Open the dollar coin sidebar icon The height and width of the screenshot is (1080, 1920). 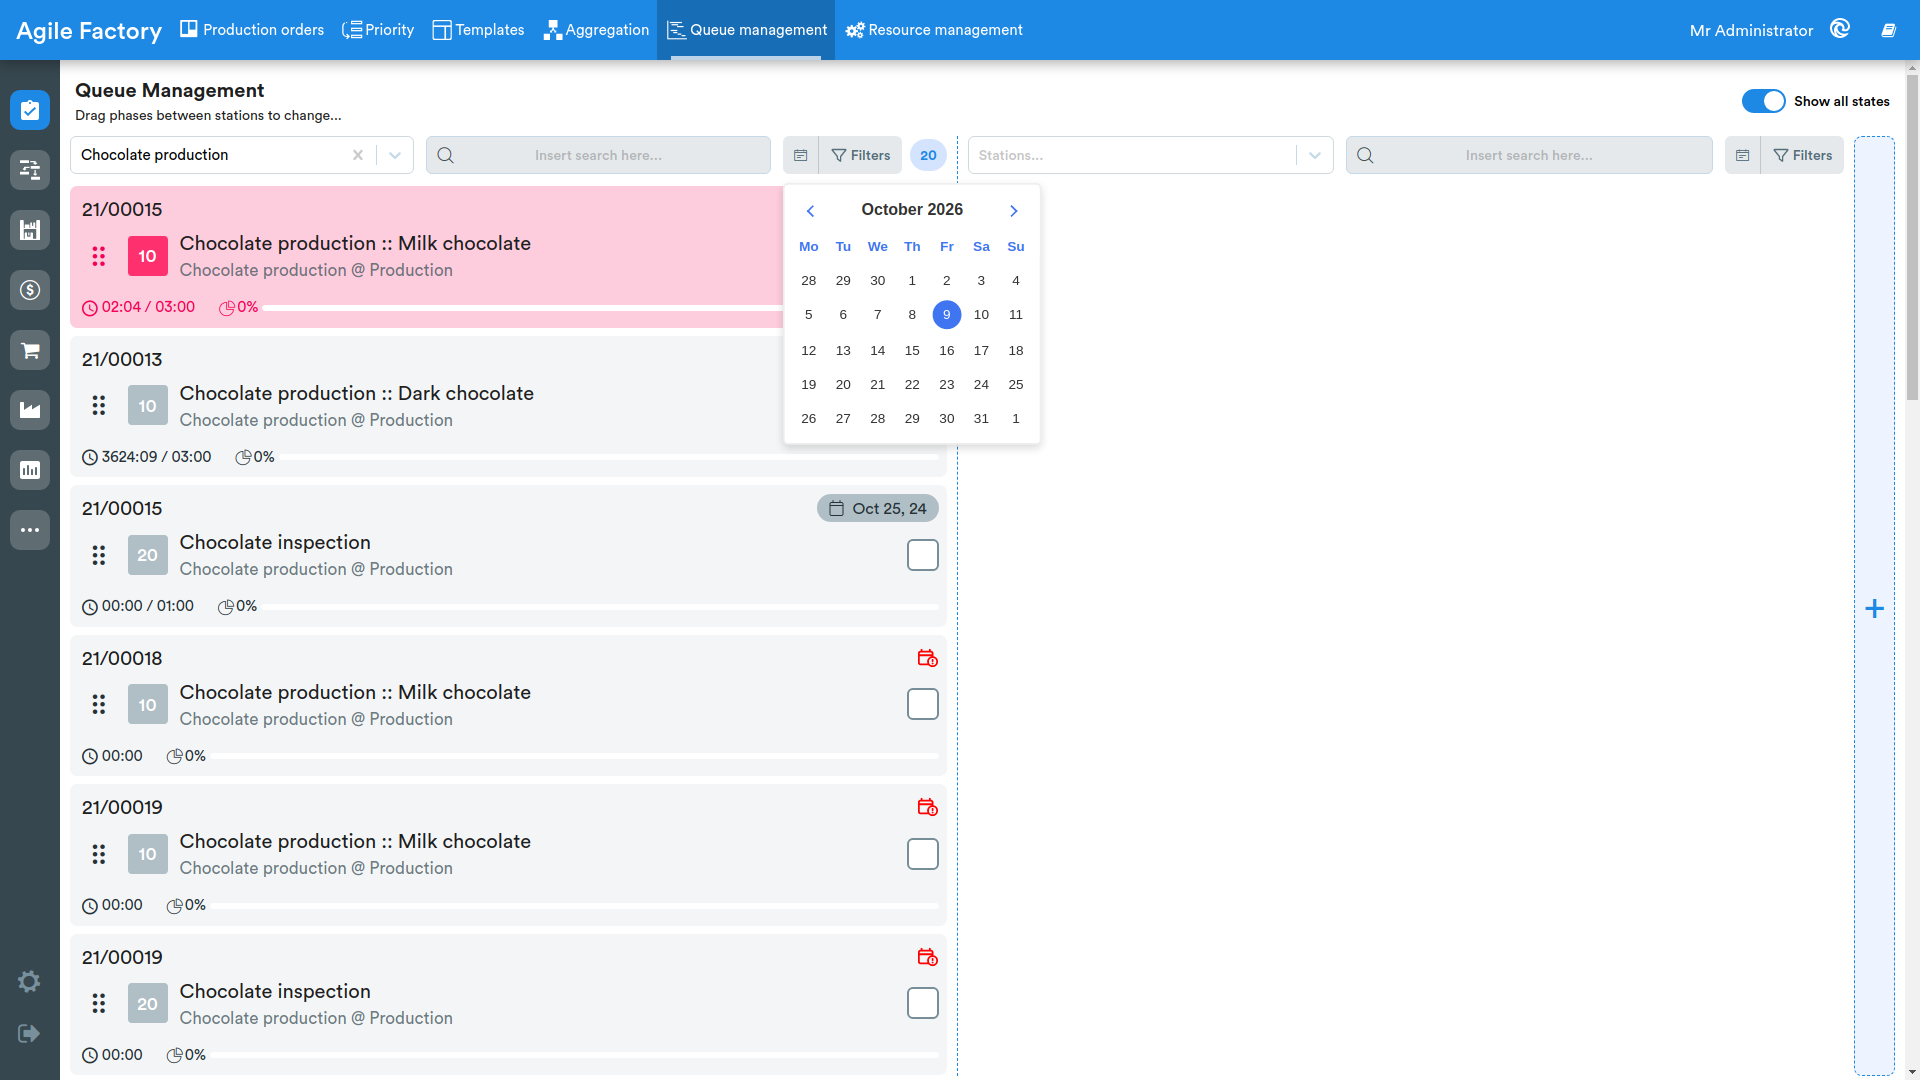(30, 290)
